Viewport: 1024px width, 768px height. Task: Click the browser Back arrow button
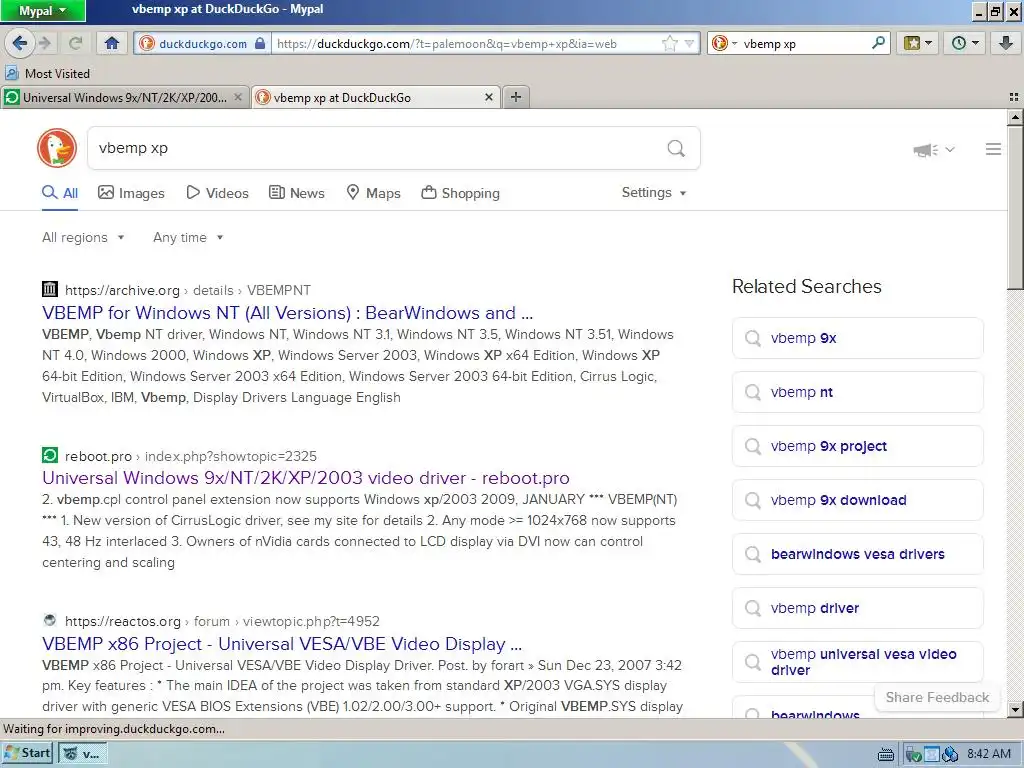click(20, 43)
